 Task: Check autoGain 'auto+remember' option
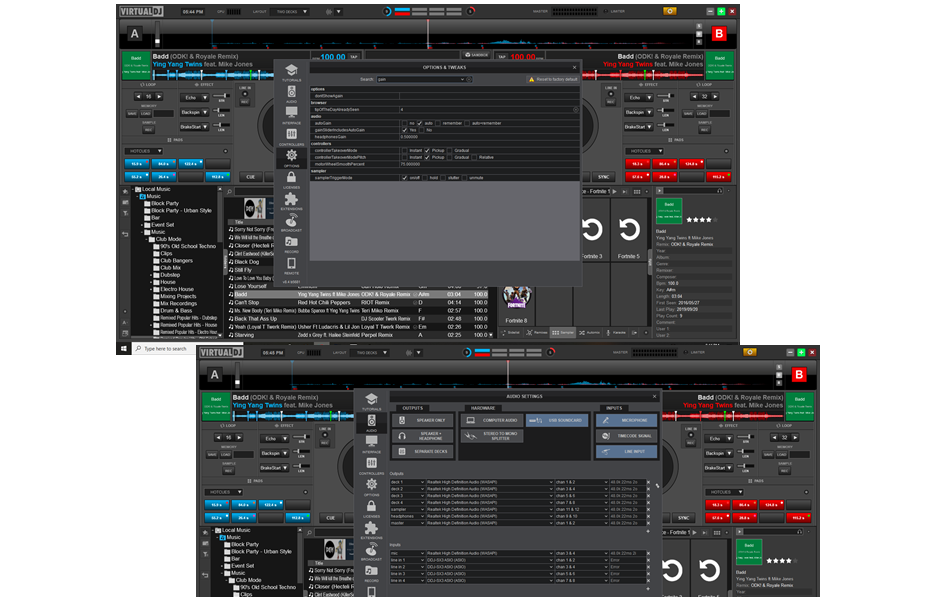[468, 123]
